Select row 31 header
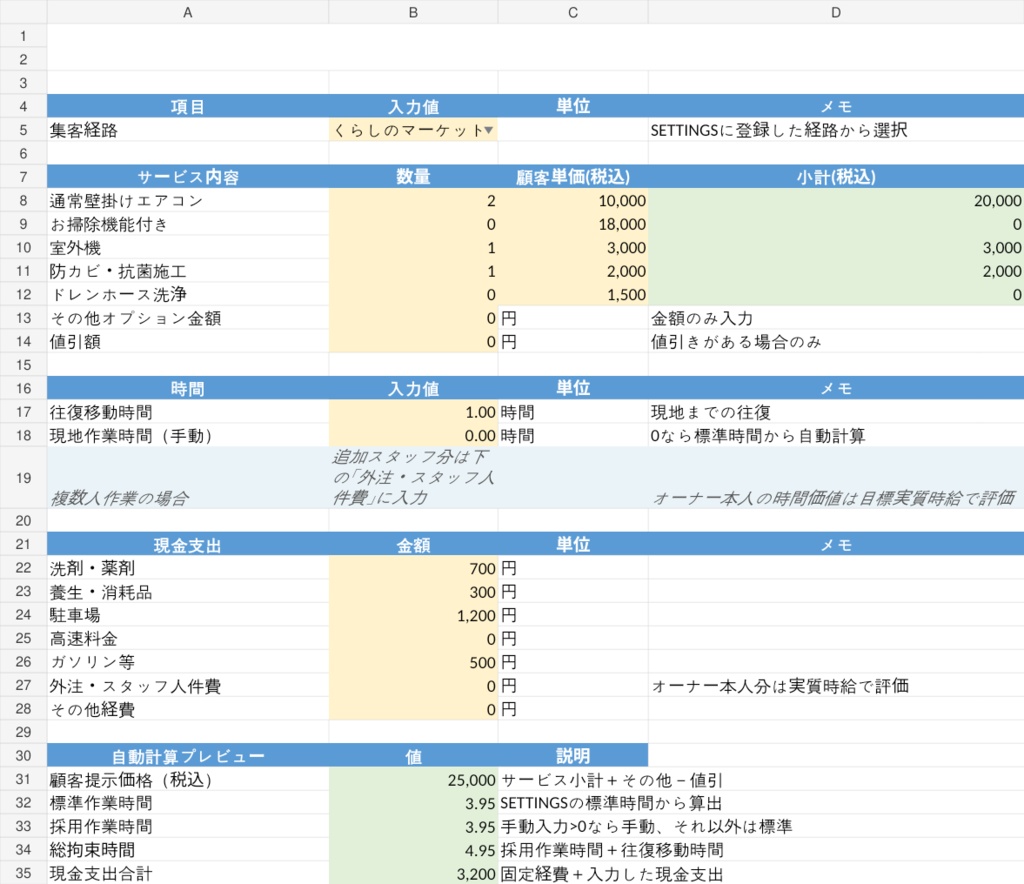The image size is (1024, 884). [x=24, y=779]
